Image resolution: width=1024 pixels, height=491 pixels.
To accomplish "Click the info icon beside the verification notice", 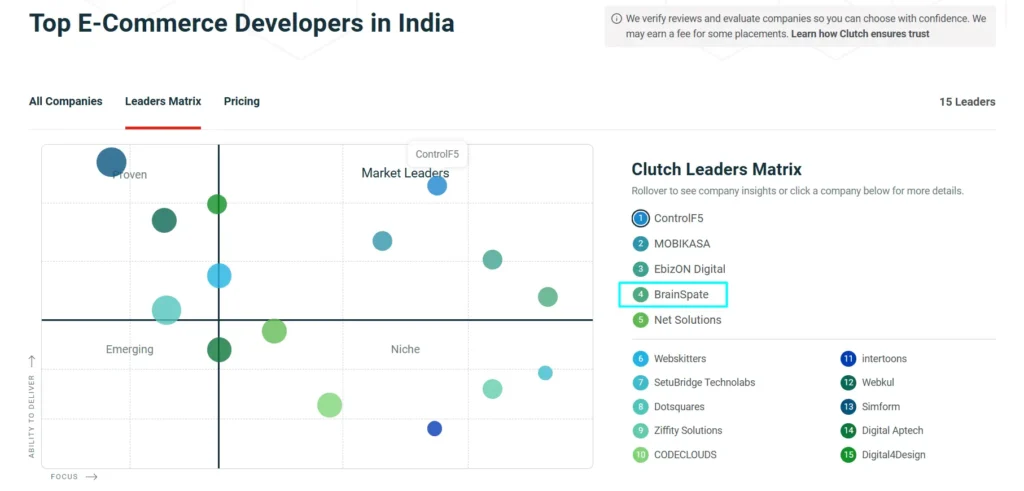I will click(616, 19).
